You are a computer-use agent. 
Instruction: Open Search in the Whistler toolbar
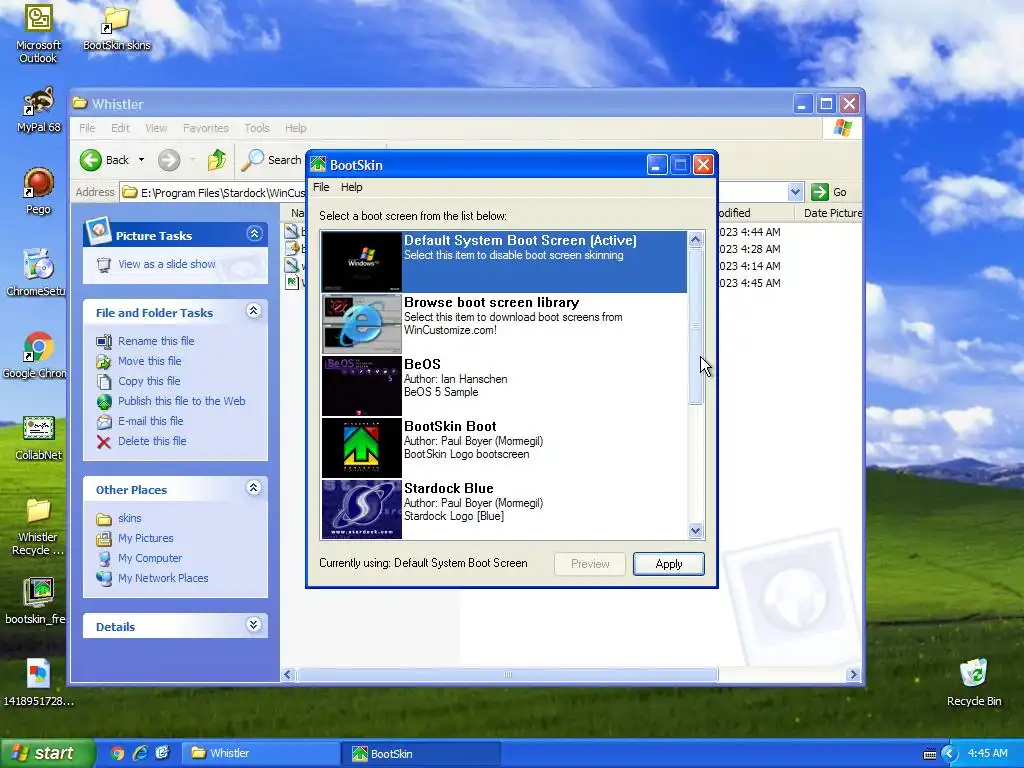point(272,160)
